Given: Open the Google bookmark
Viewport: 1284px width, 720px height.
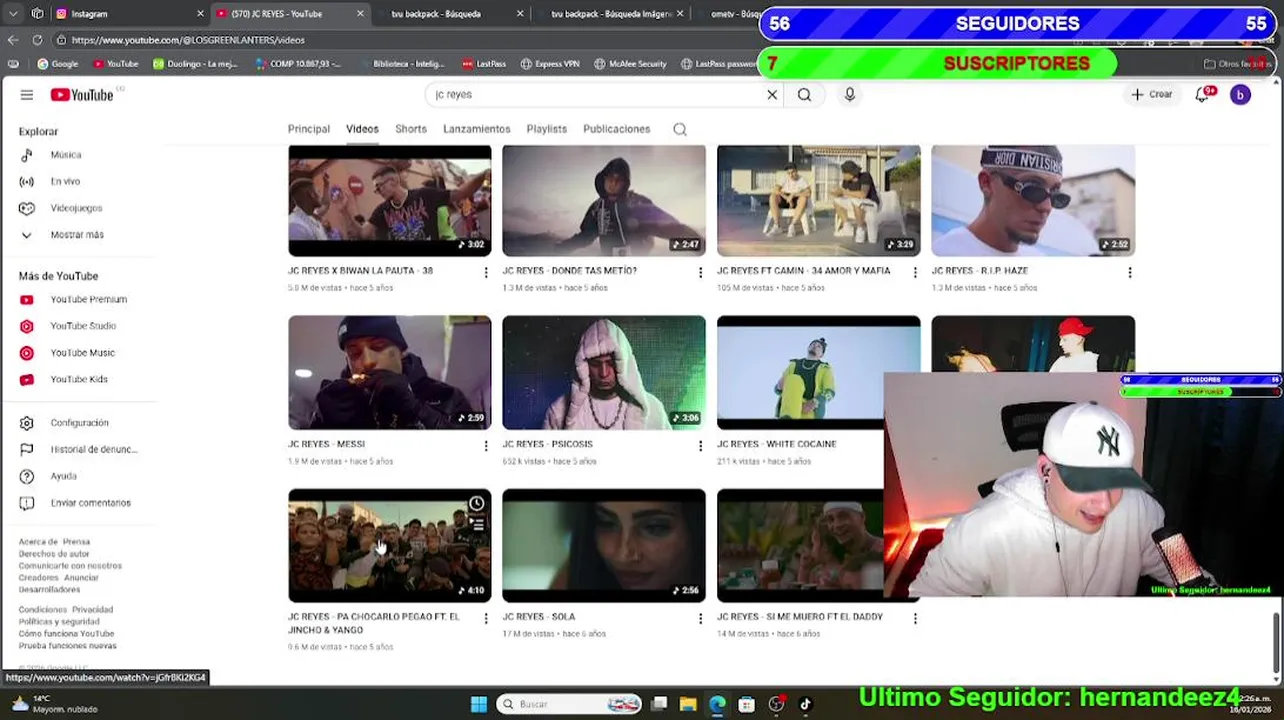Looking at the screenshot, I should tap(57, 64).
